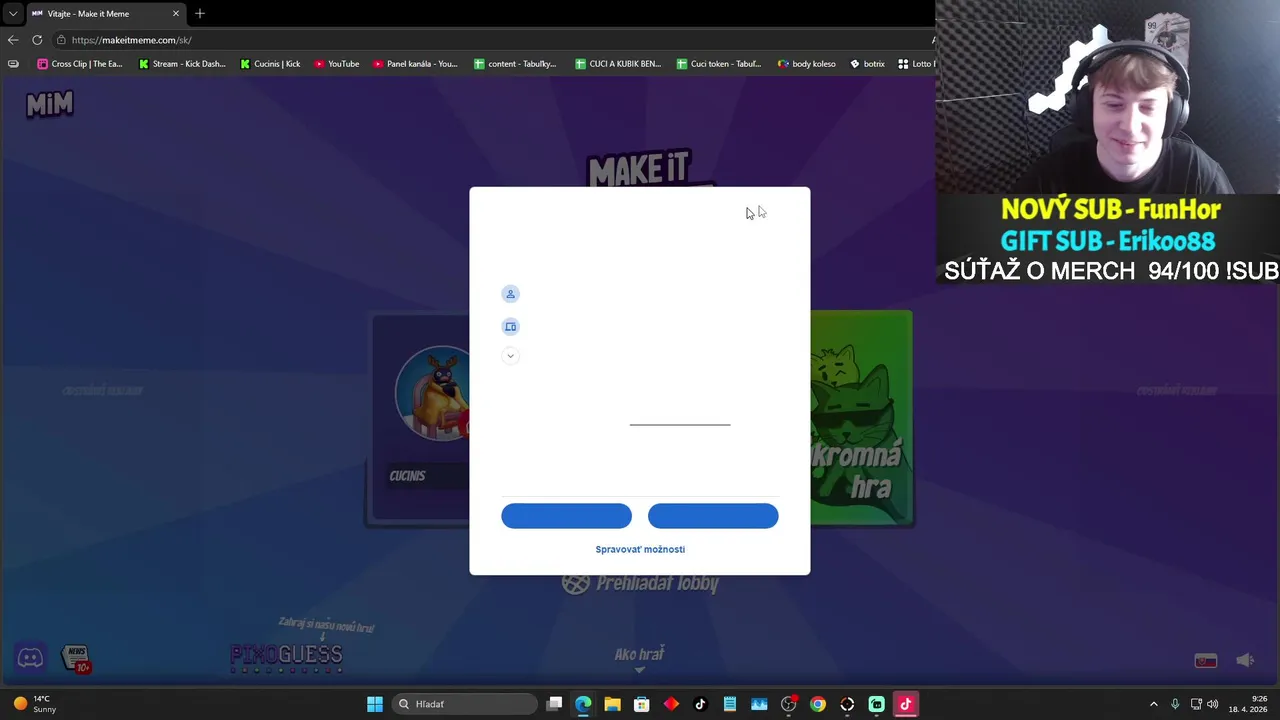Open body koleso bookmark
The height and width of the screenshot is (720, 1280).
coord(807,64)
